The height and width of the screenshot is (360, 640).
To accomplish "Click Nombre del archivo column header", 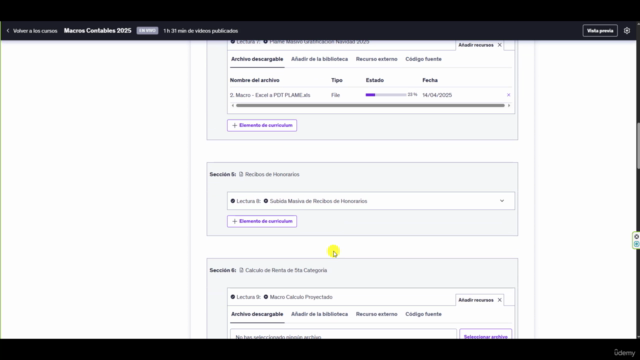I will [x=255, y=80].
